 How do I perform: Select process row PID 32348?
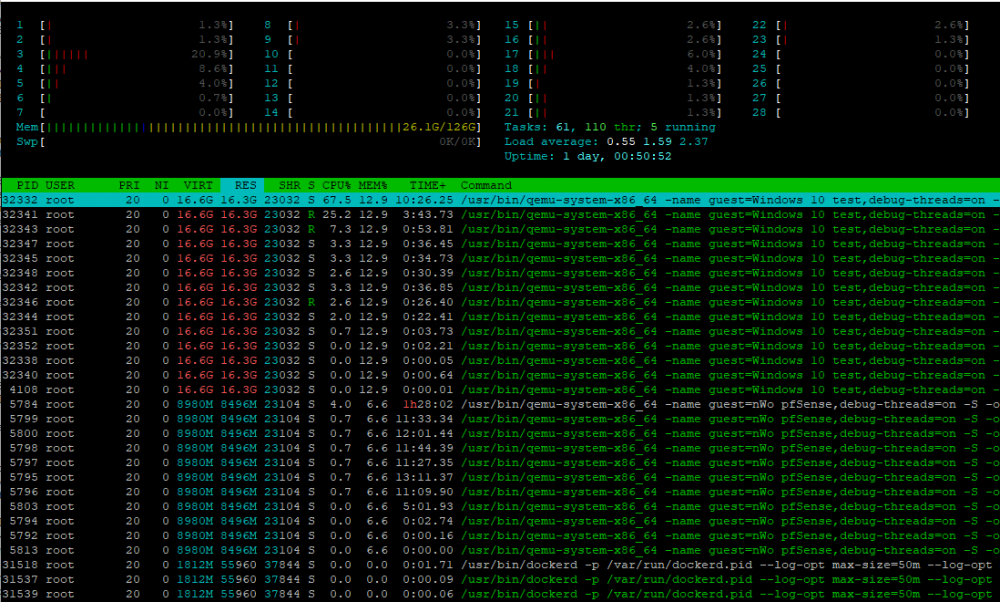tap(500, 273)
